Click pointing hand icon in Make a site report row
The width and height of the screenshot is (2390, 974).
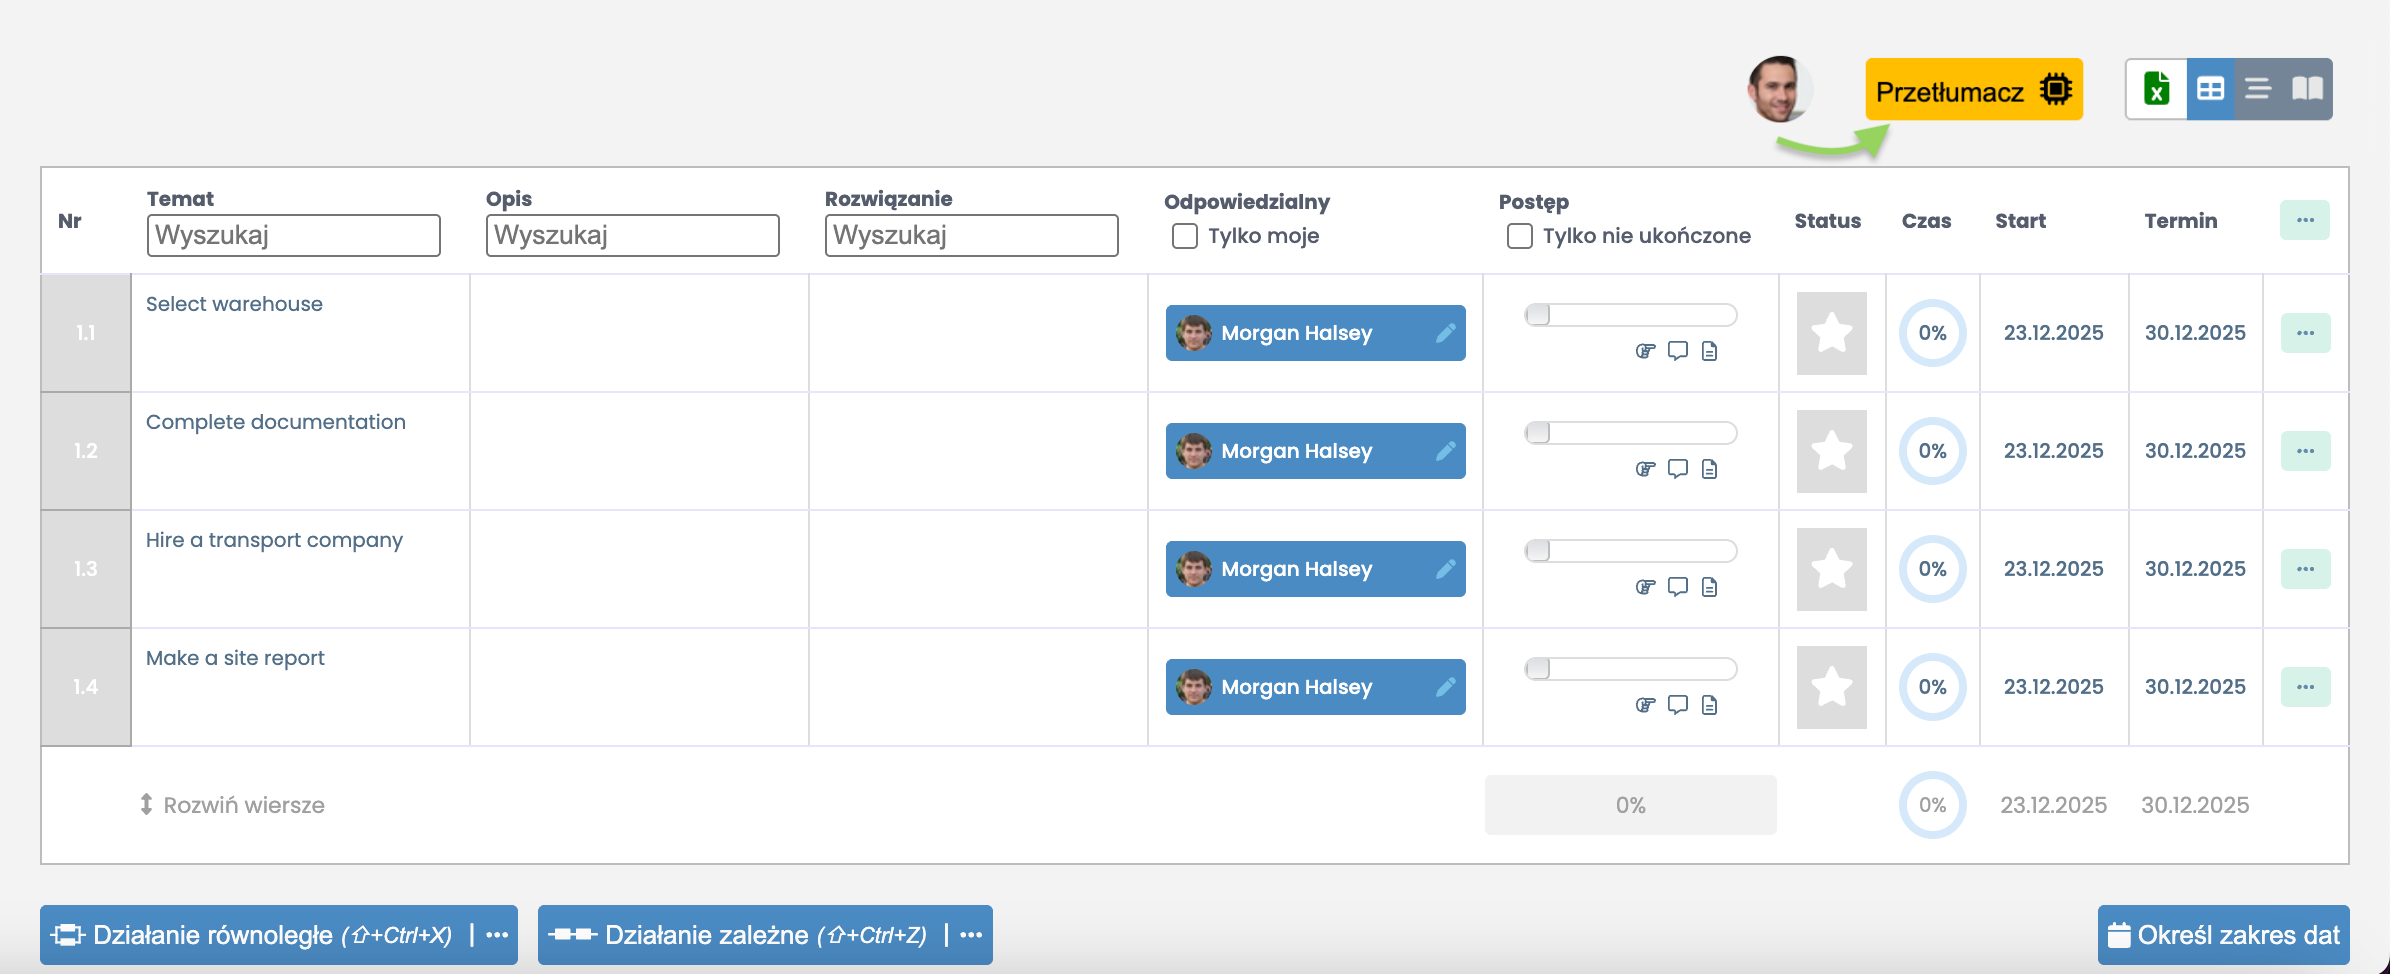point(1645,705)
